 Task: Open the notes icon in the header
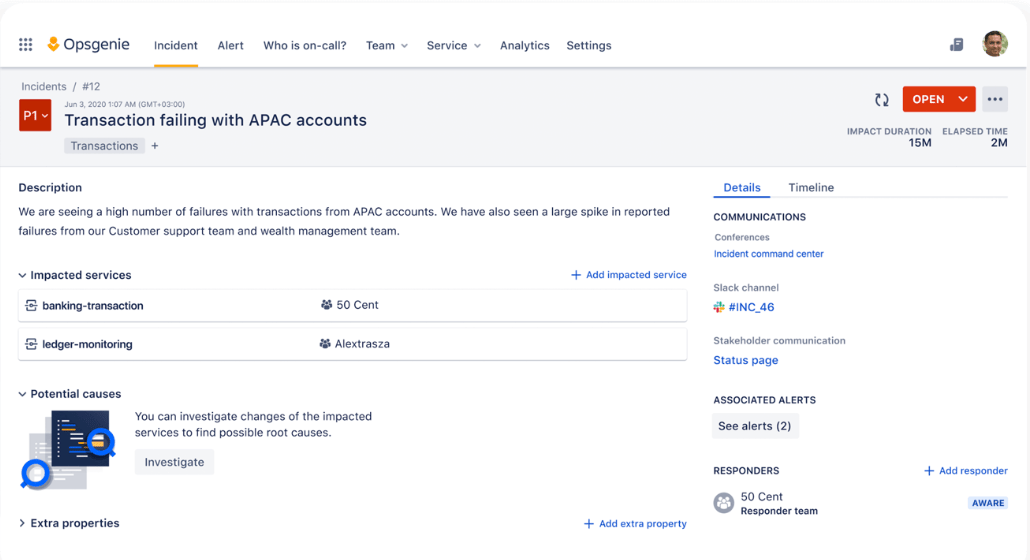point(957,45)
